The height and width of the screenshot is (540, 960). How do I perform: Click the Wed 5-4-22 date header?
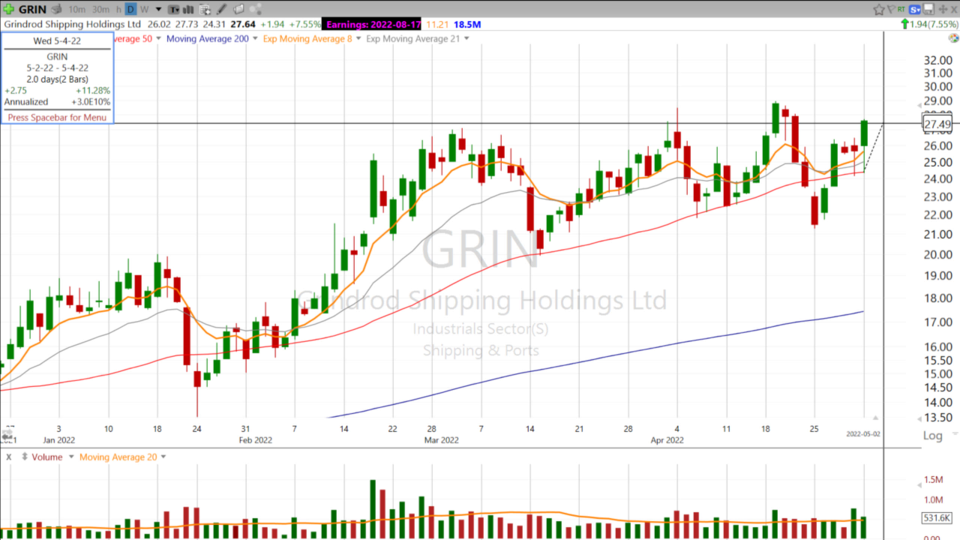point(57,41)
